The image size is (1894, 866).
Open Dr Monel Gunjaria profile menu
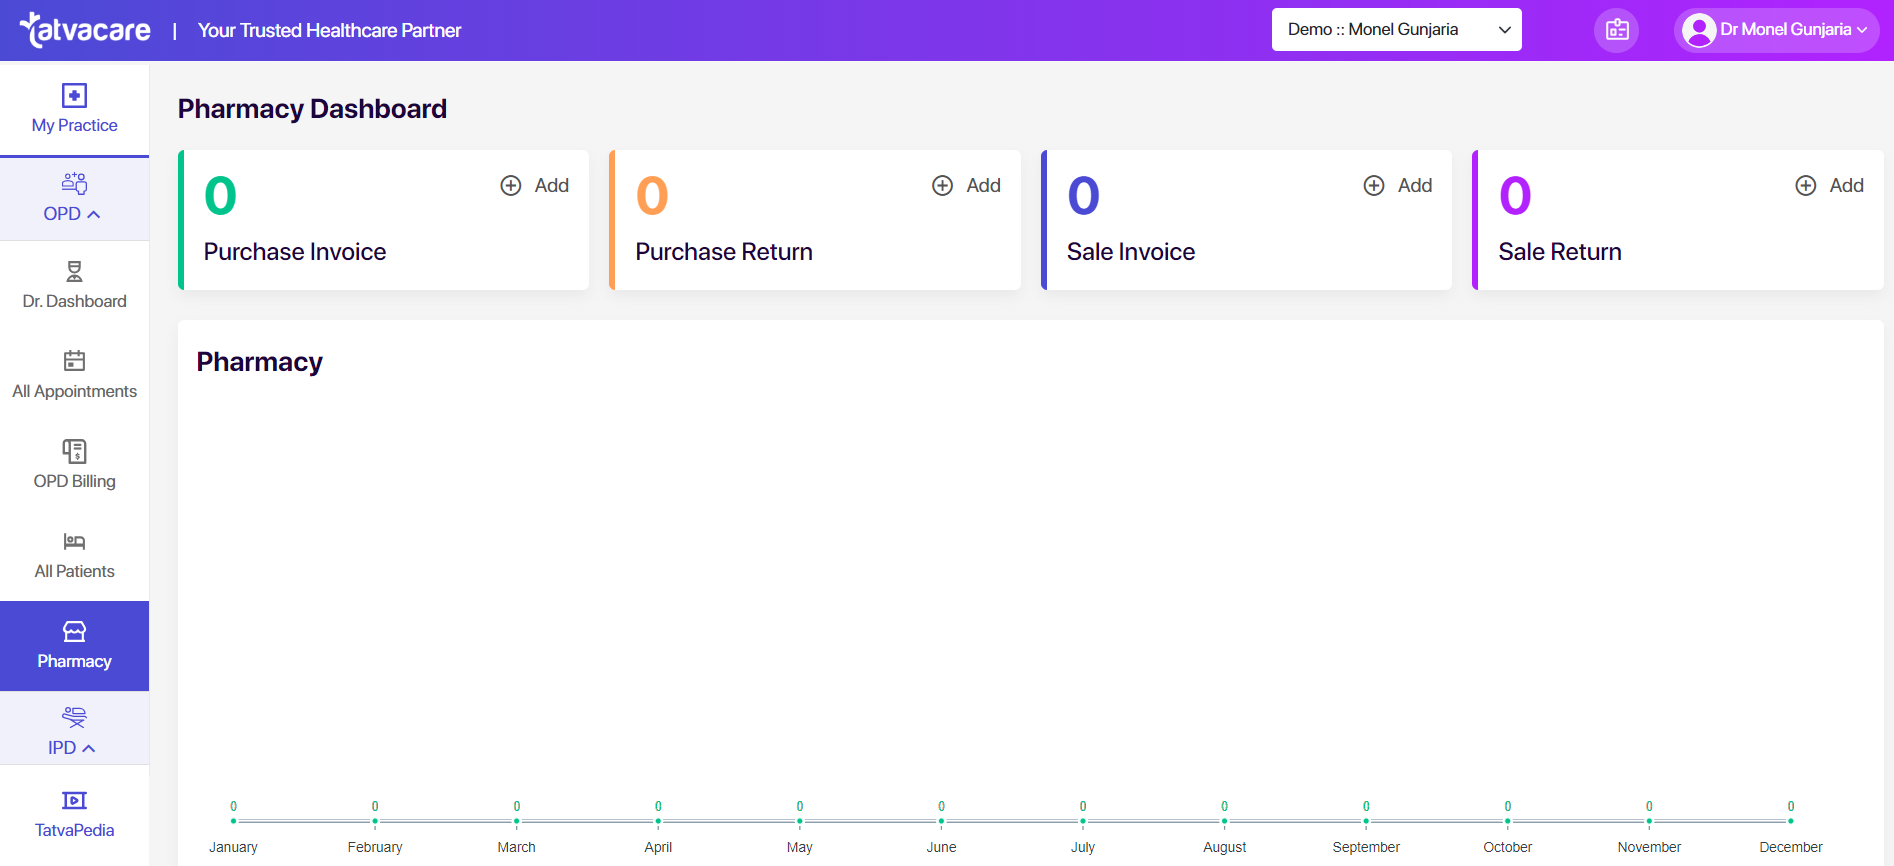point(1775,30)
